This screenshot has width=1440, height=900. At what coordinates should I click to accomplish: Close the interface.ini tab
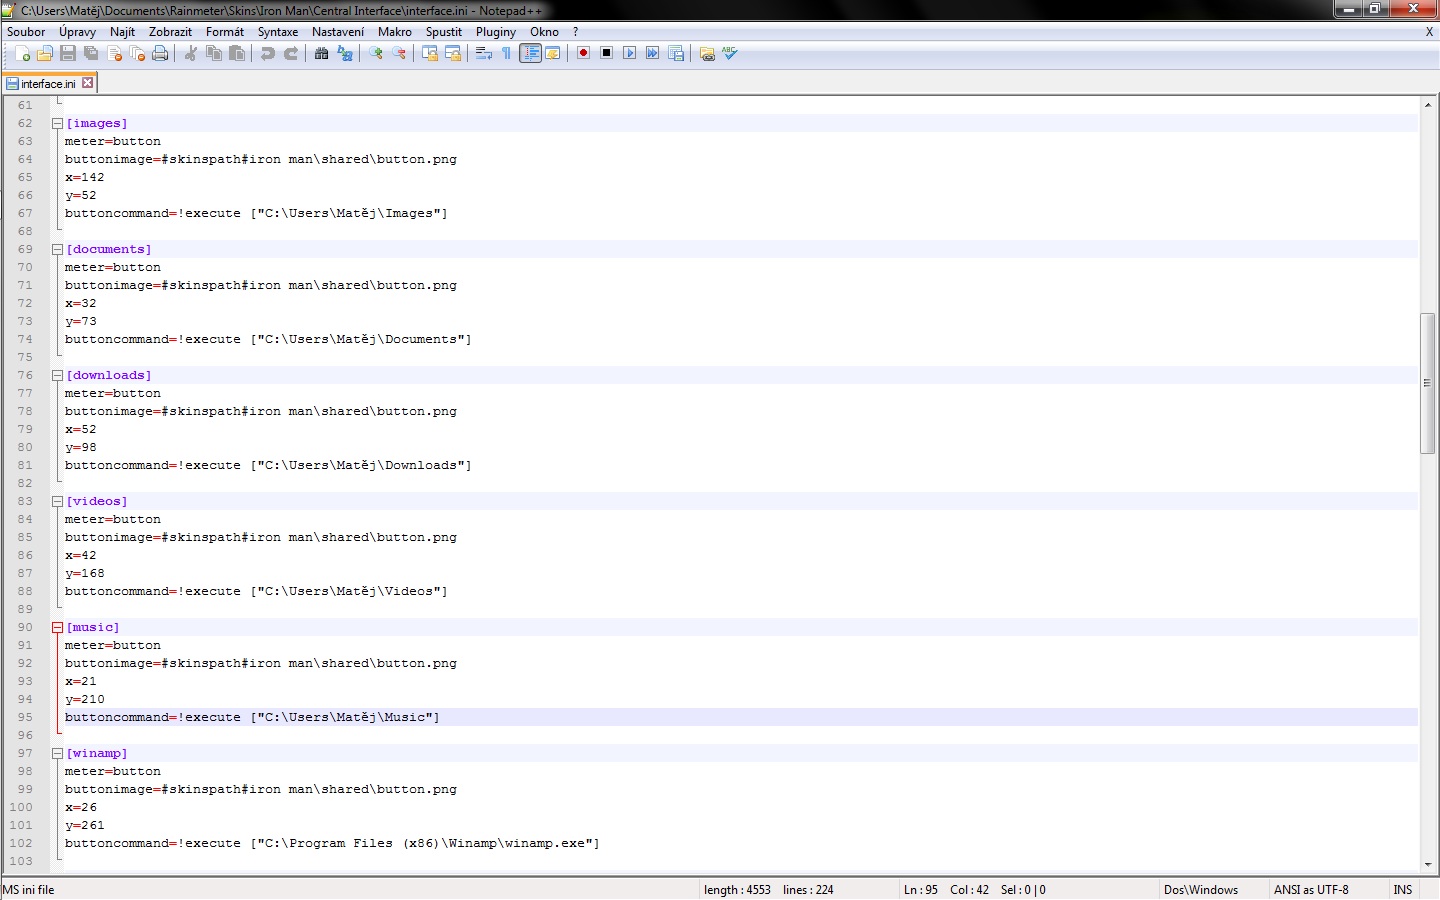coord(88,83)
